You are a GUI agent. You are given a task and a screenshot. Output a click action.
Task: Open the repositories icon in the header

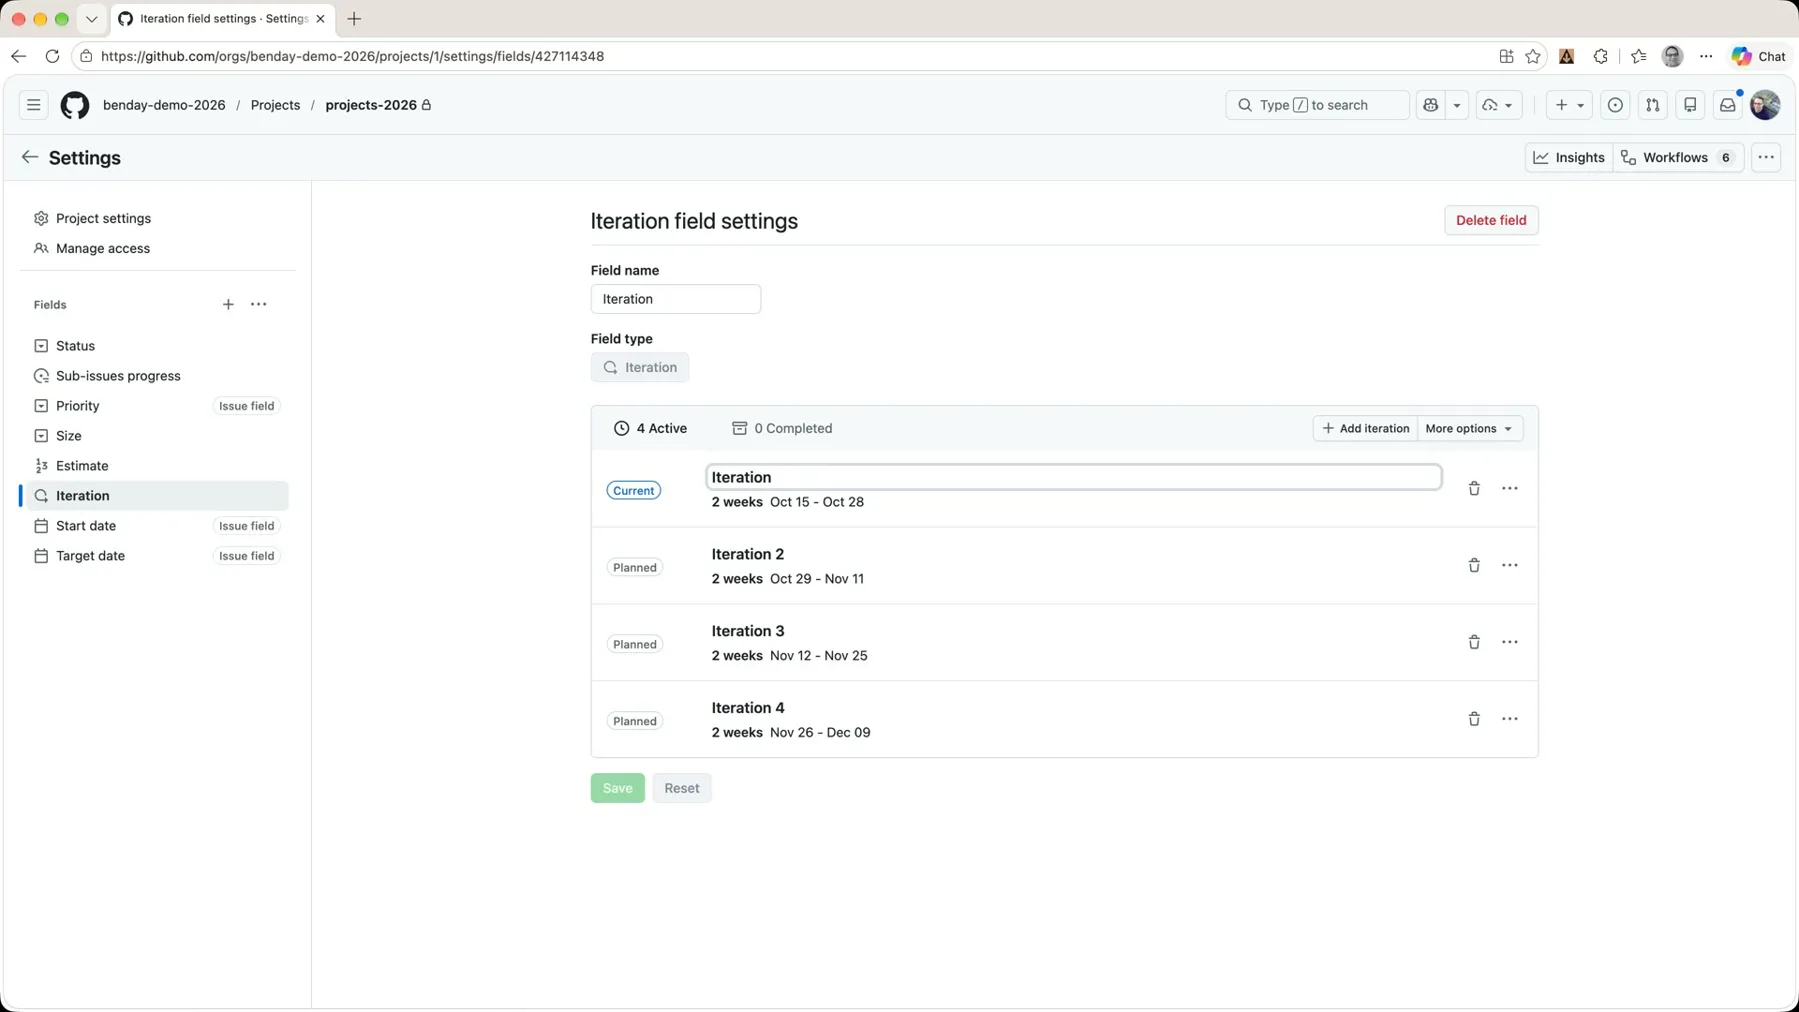point(1690,105)
